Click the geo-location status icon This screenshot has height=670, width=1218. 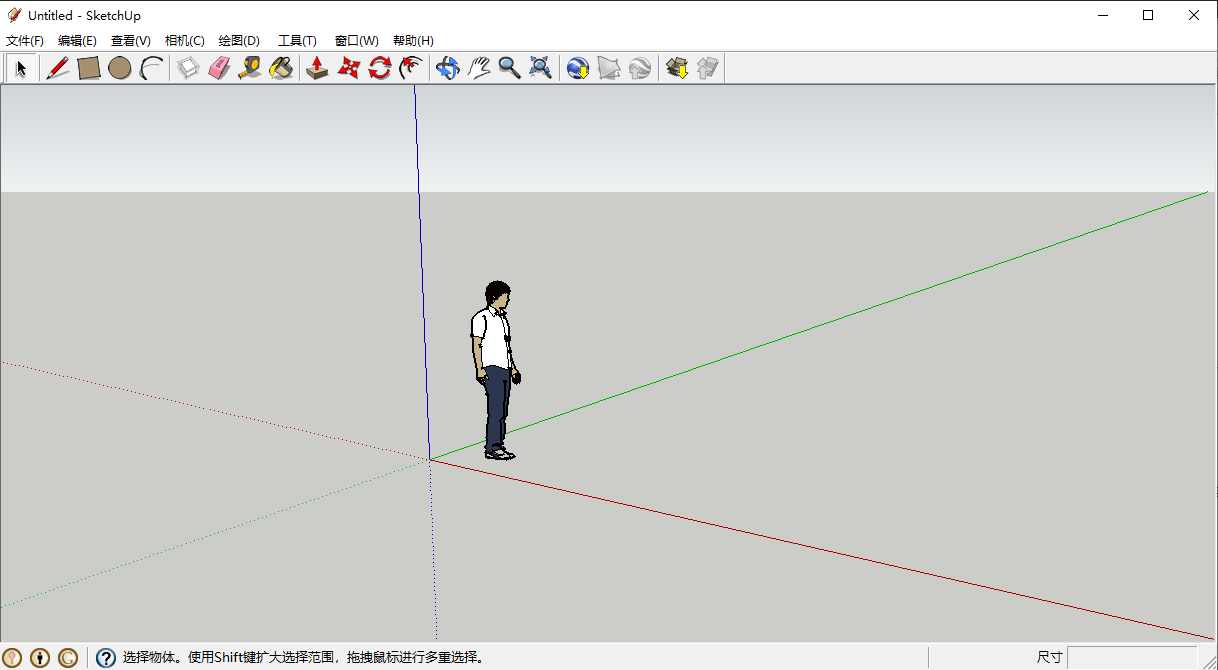click(x=13, y=658)
